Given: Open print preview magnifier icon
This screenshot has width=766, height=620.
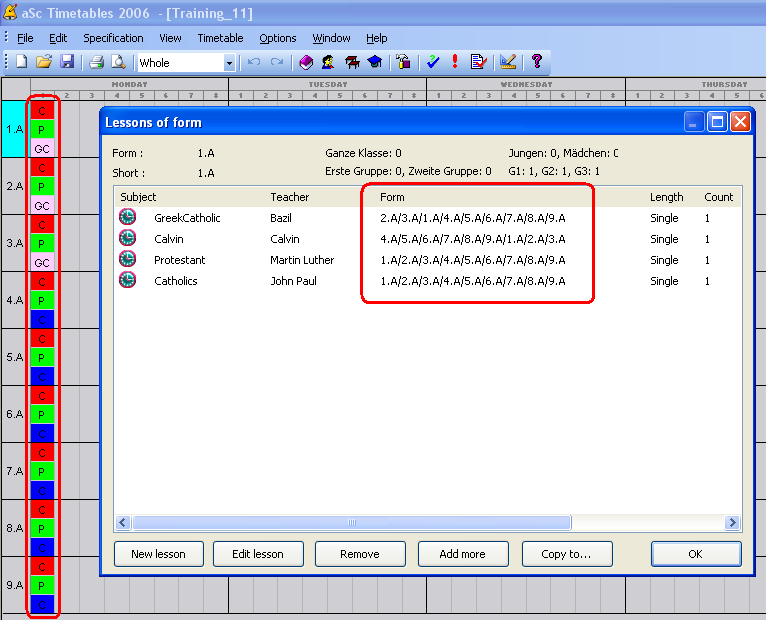Looking at the screenshot, I should click(x=118, y=62).
